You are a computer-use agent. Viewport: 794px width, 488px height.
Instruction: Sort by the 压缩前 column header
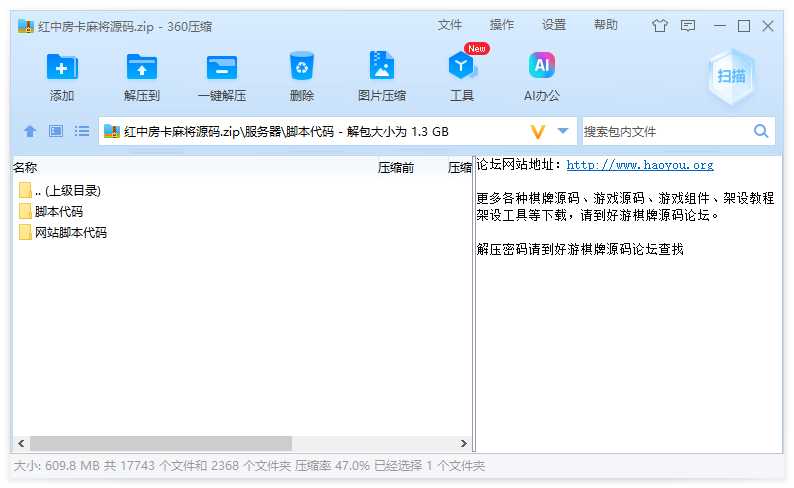395,168
